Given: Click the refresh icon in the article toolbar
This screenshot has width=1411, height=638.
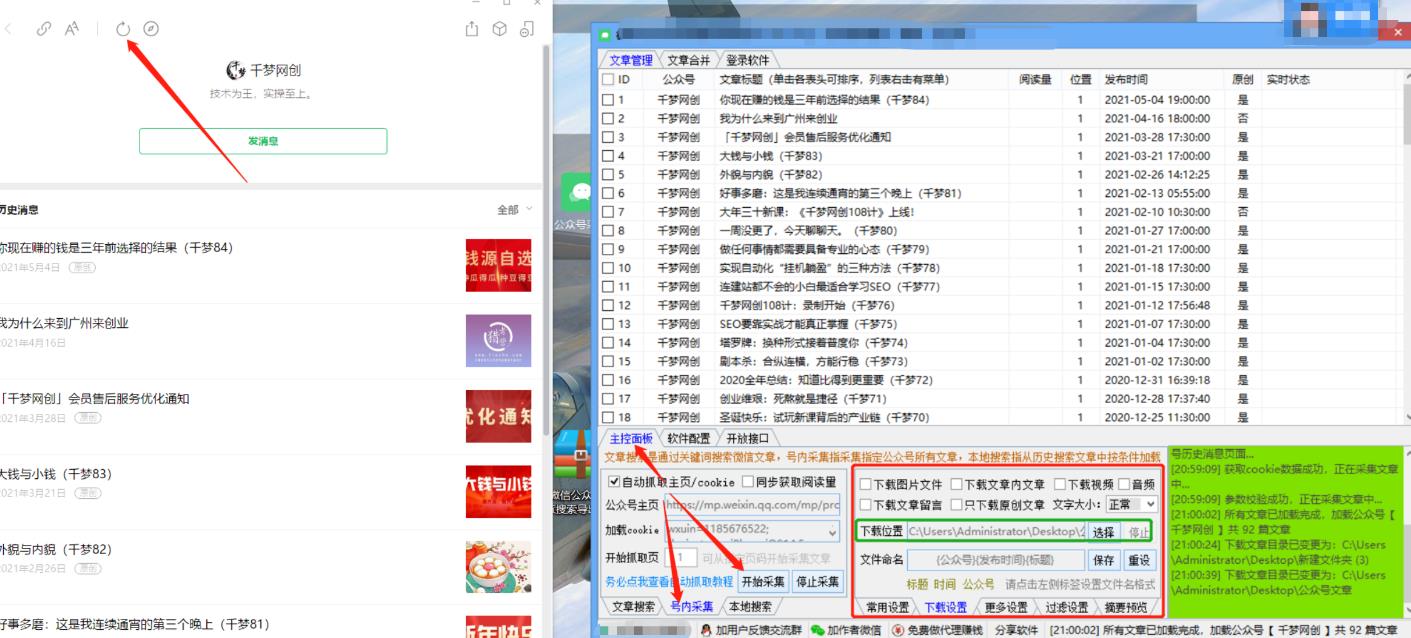Looking at the screenshot, I should click(124, 29).
